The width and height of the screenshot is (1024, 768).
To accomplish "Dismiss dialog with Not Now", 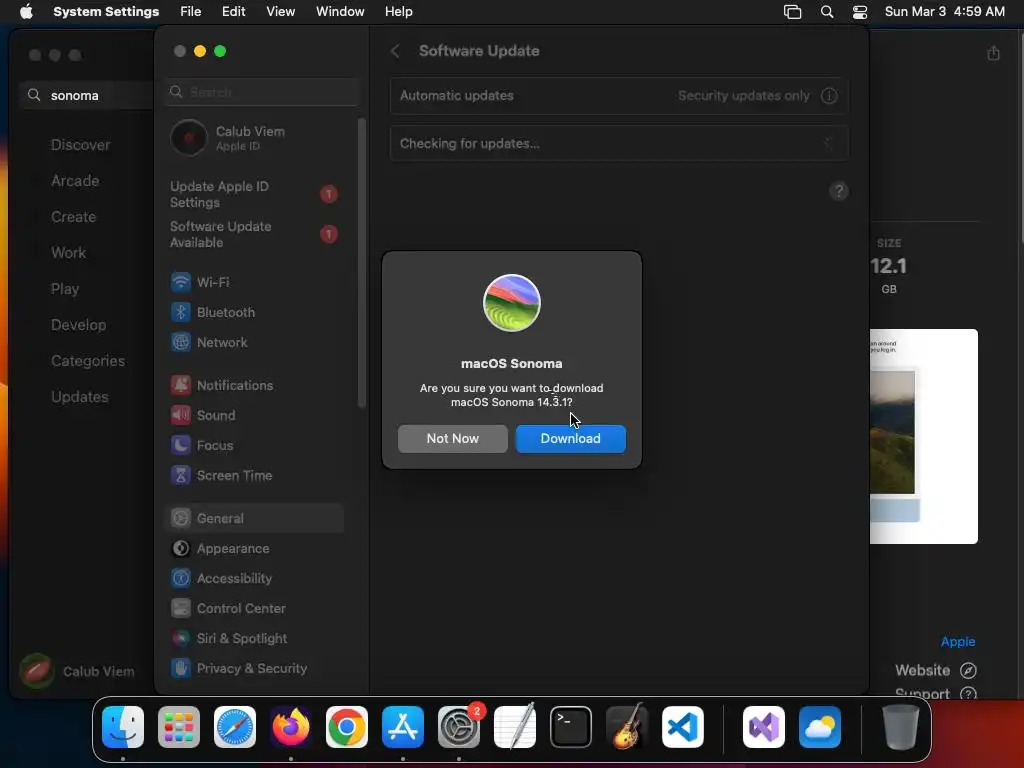I will [452, 438].
